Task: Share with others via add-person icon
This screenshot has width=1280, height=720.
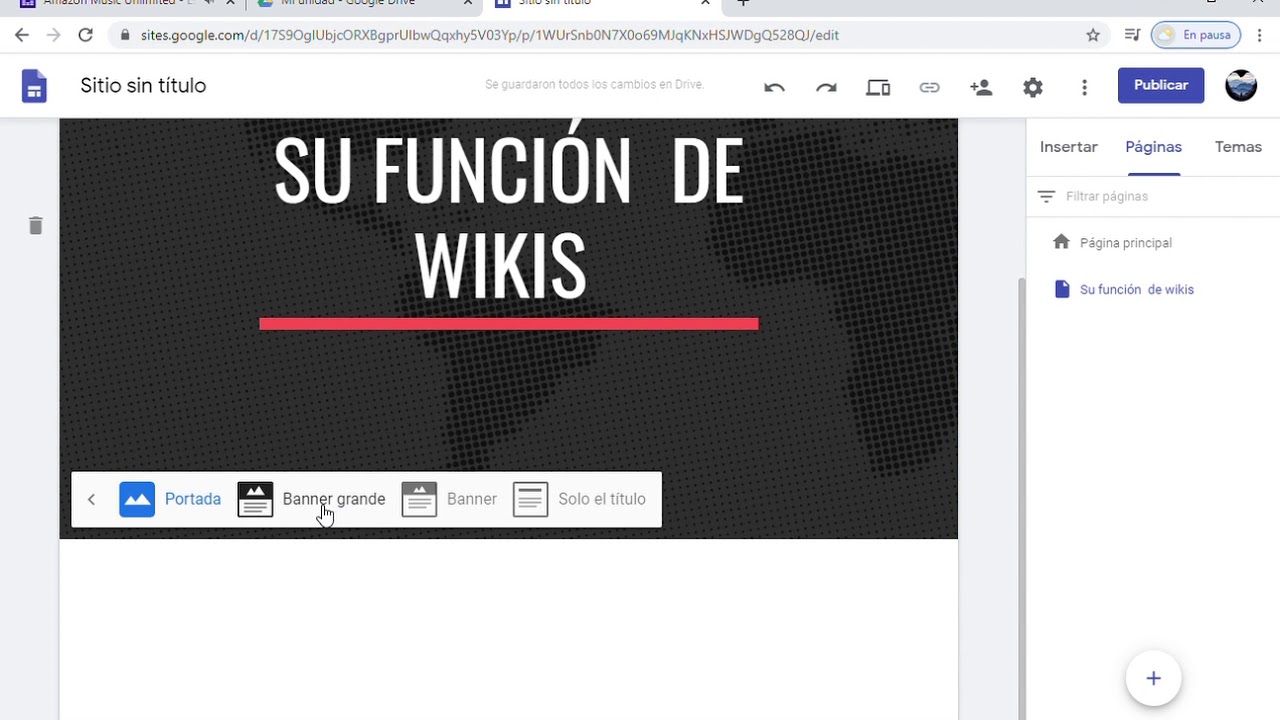Action: [x=981, y=87]
